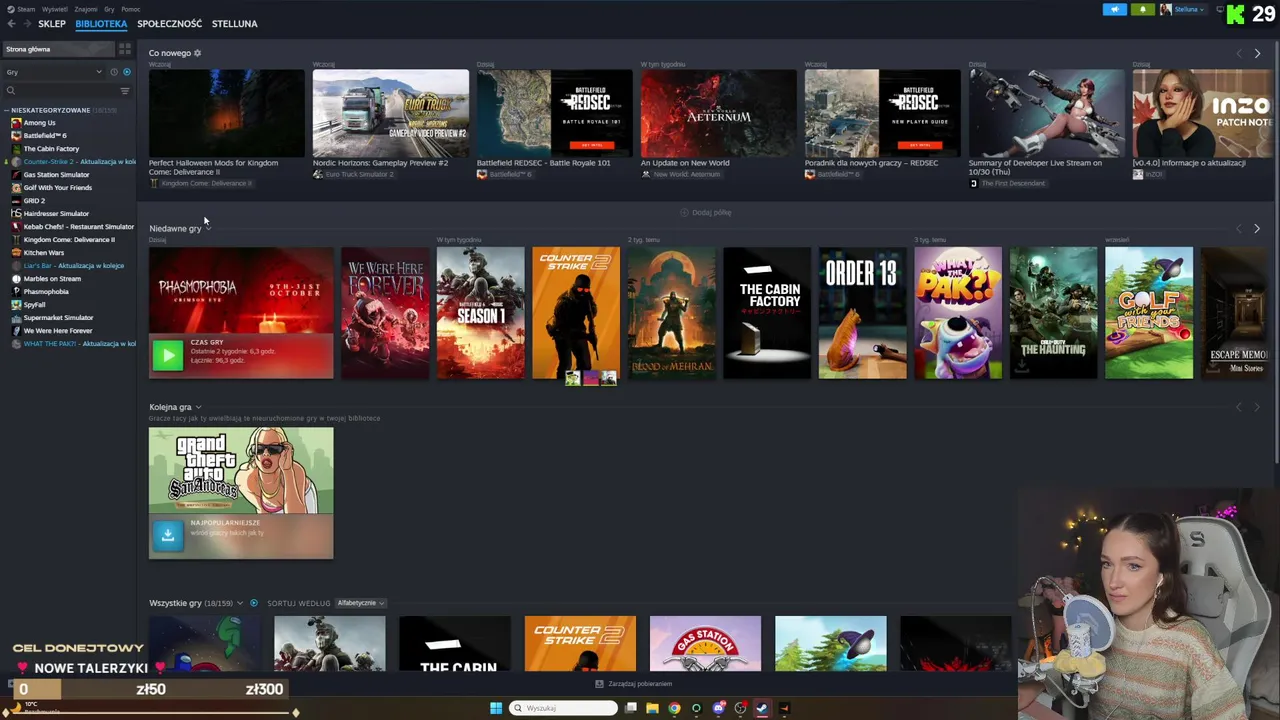Viewport: 1280px width, 720px height.
Task: Open the Gry menu in menu bar
Action: tap(109, 9)
